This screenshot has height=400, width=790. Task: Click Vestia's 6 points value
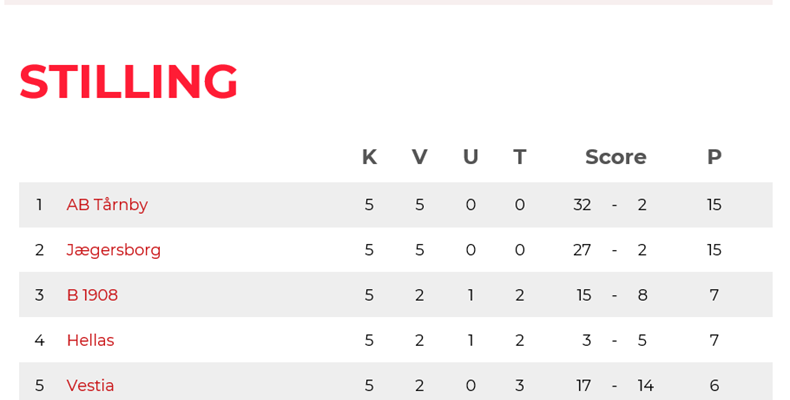714,385
